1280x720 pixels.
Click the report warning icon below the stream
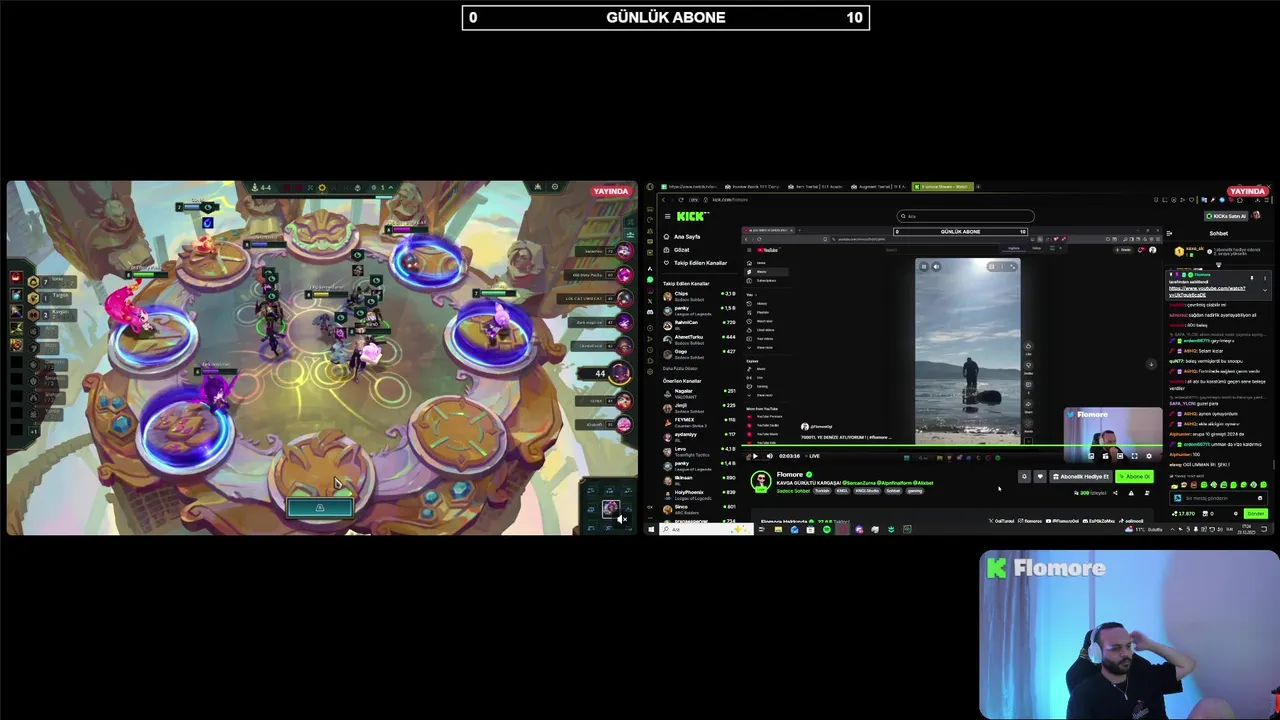[1131, 493]
